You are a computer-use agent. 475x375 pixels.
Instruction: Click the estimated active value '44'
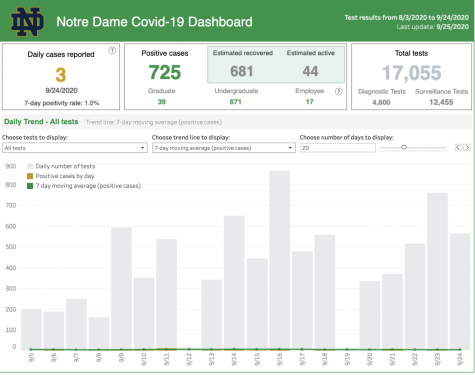[x=310, y=71]
